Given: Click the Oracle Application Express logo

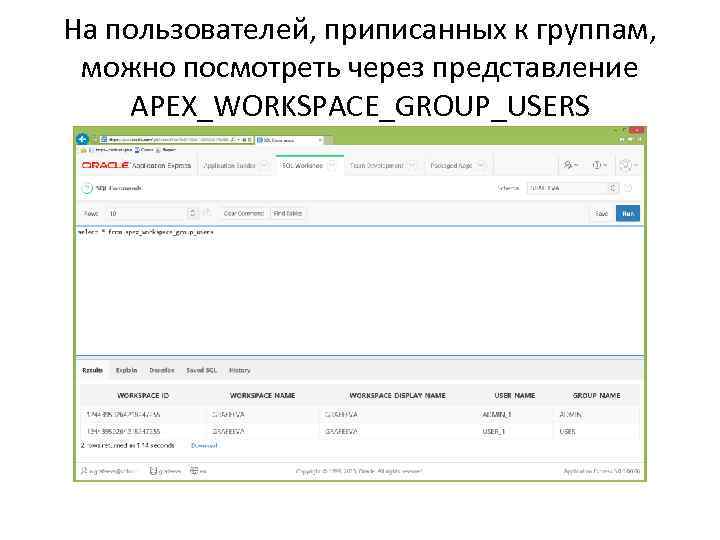Looking at the screenshot, I should coord(136,165).
